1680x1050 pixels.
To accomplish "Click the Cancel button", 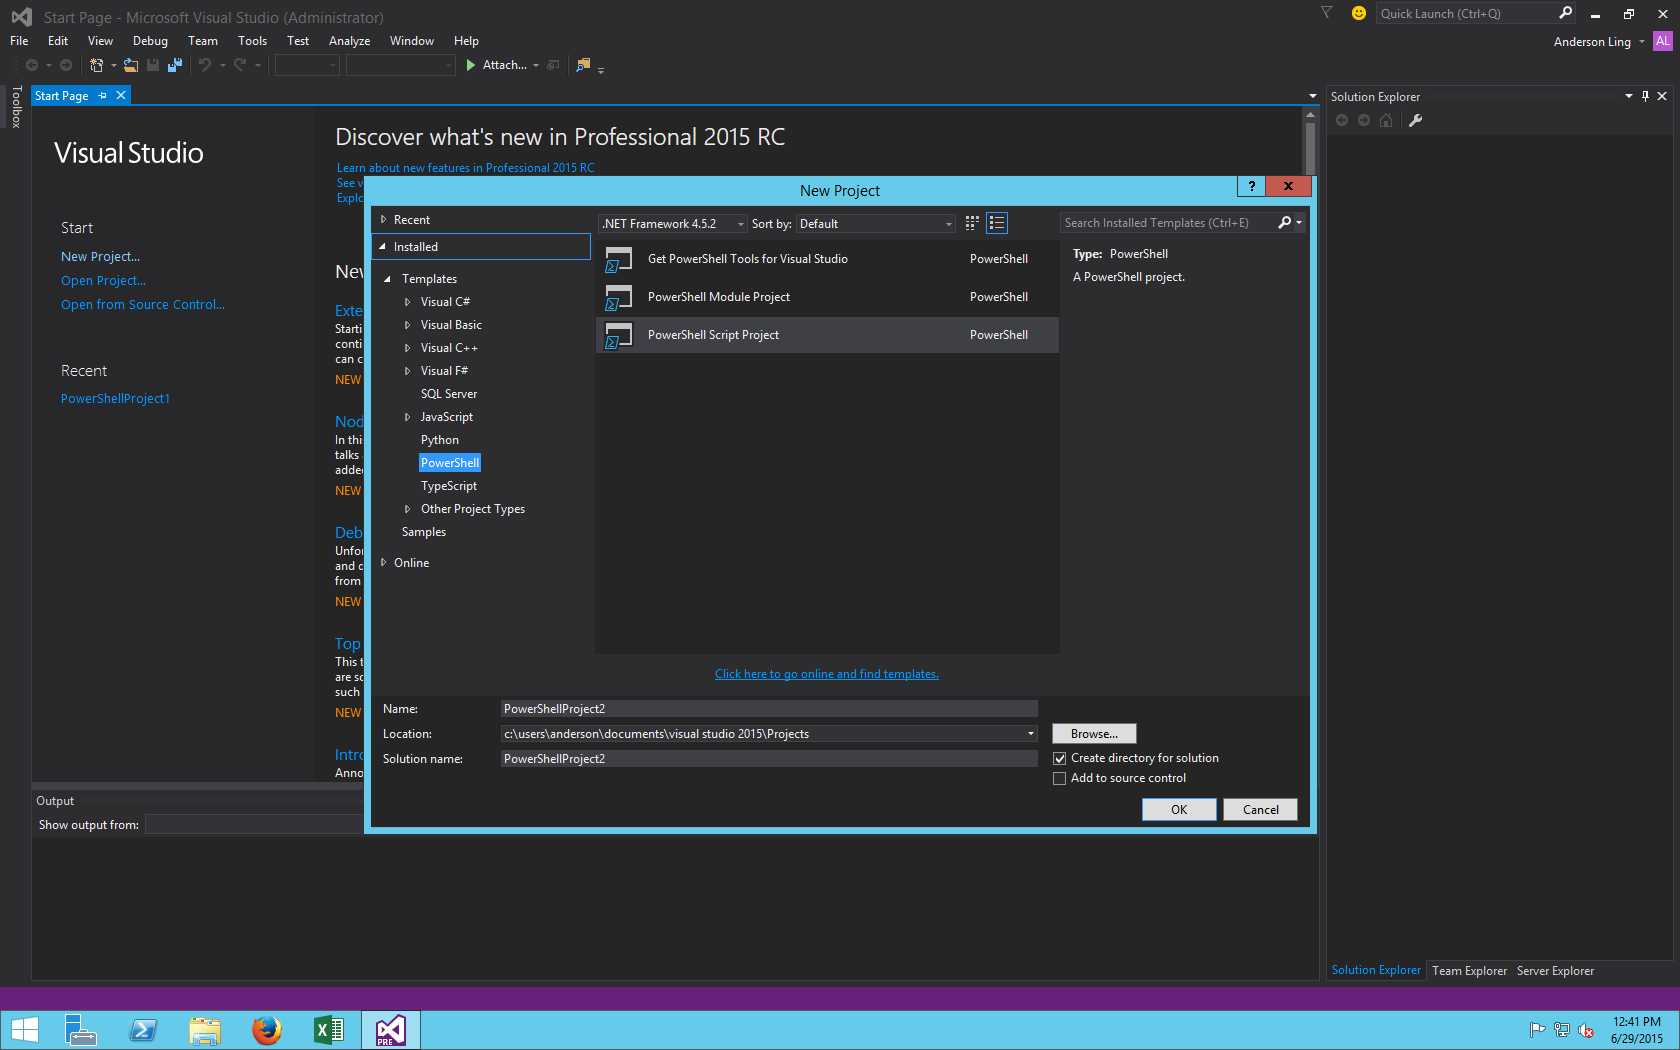I will 1260,810.
